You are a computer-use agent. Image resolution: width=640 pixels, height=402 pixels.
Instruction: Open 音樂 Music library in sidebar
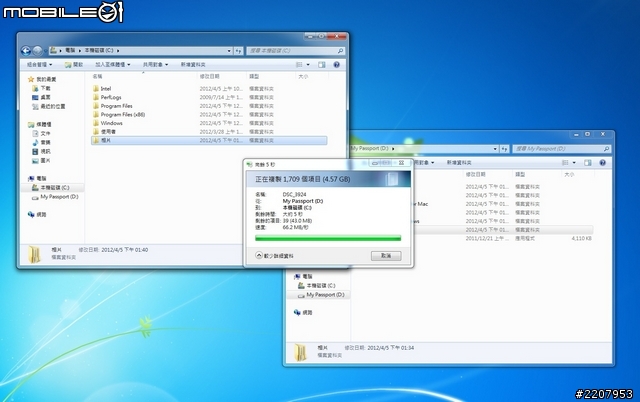pyautogui.click(x=41, y=142)
